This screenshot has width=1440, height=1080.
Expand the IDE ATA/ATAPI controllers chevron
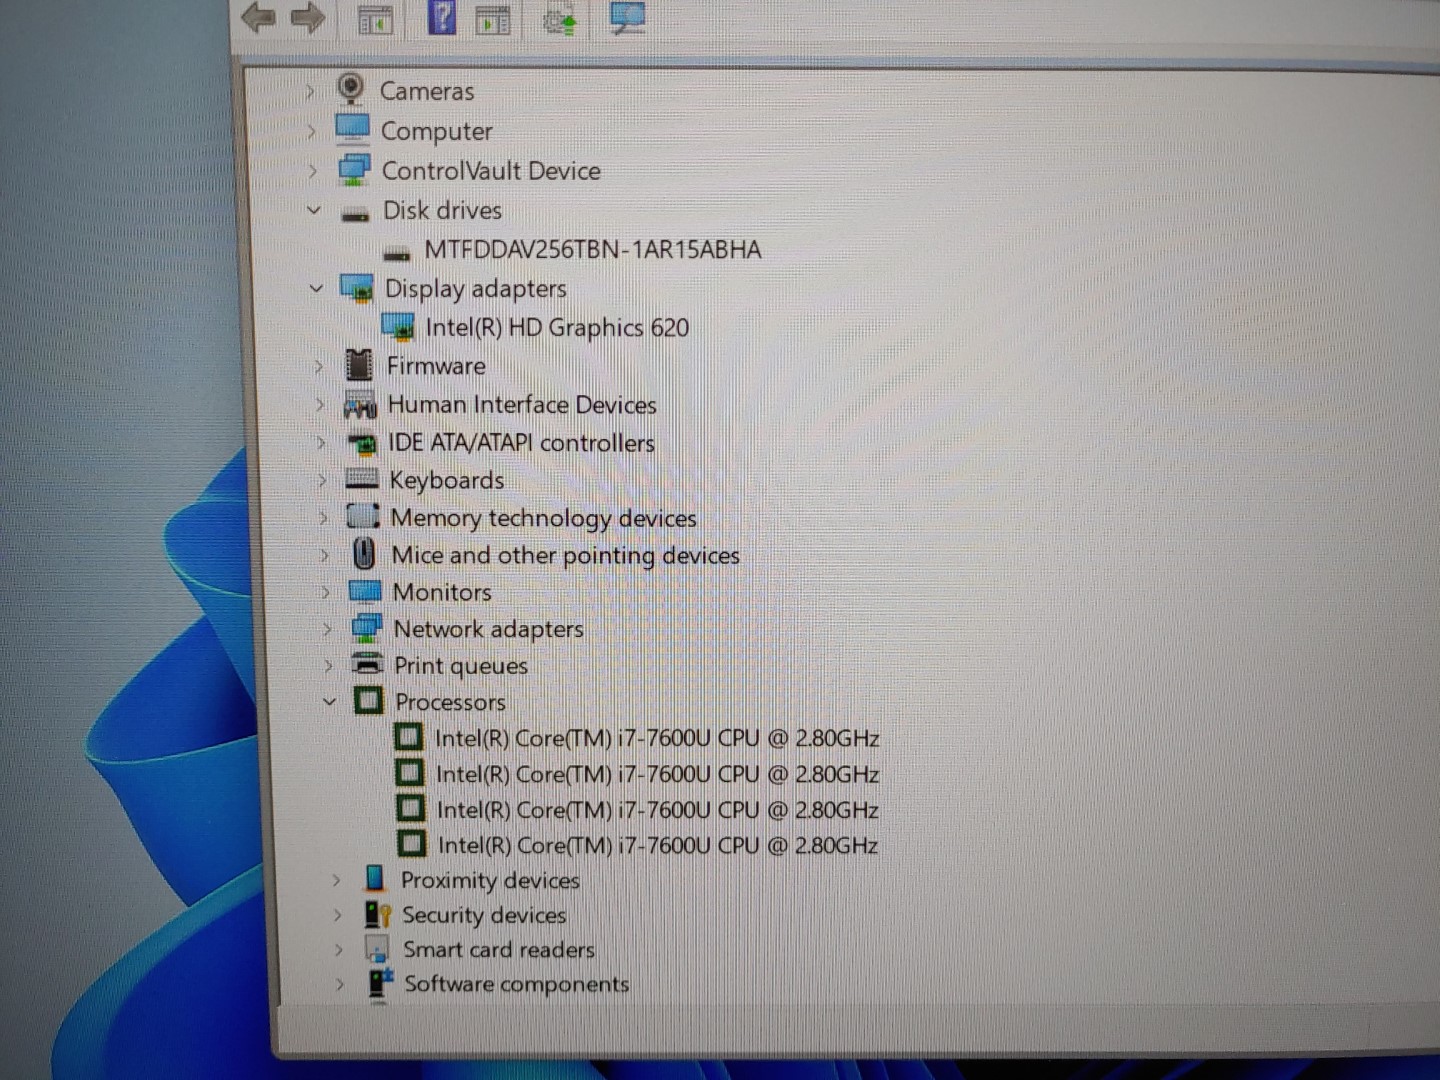click(320, 442)
